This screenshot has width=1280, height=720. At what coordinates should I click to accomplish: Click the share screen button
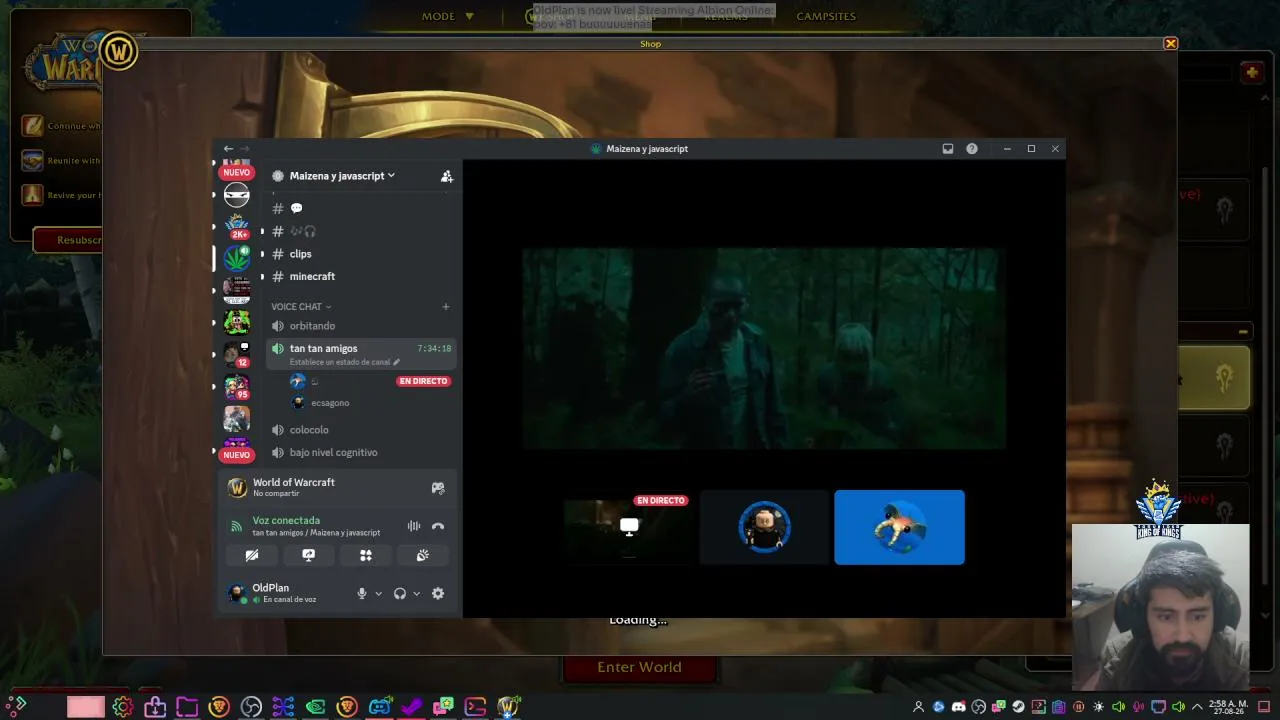coord(309,556)
